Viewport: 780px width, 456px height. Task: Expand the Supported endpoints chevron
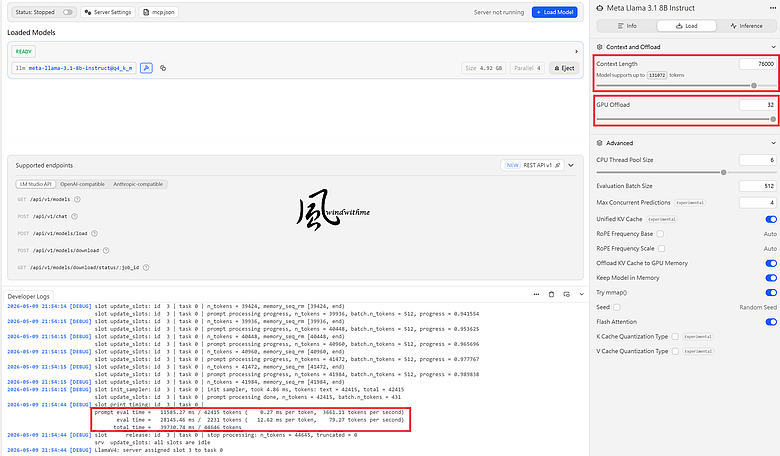coord(571,165)
